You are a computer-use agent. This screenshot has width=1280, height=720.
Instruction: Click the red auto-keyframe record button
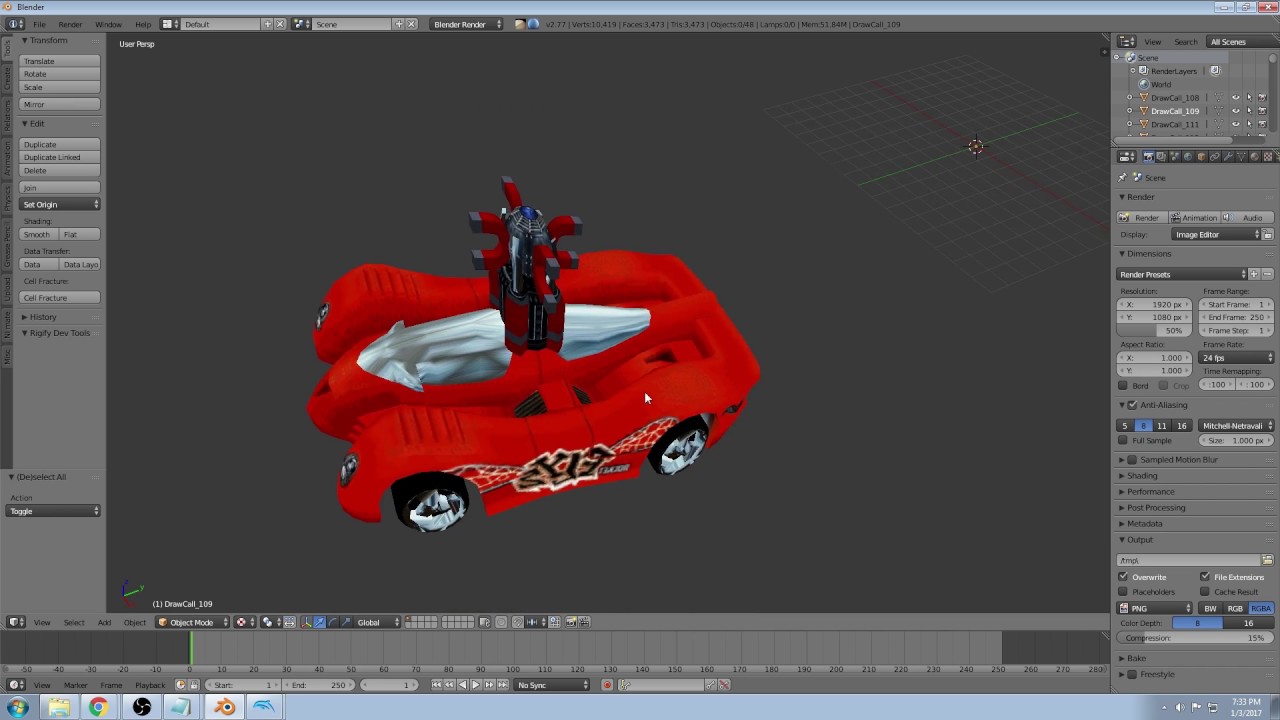coord(607,685)
